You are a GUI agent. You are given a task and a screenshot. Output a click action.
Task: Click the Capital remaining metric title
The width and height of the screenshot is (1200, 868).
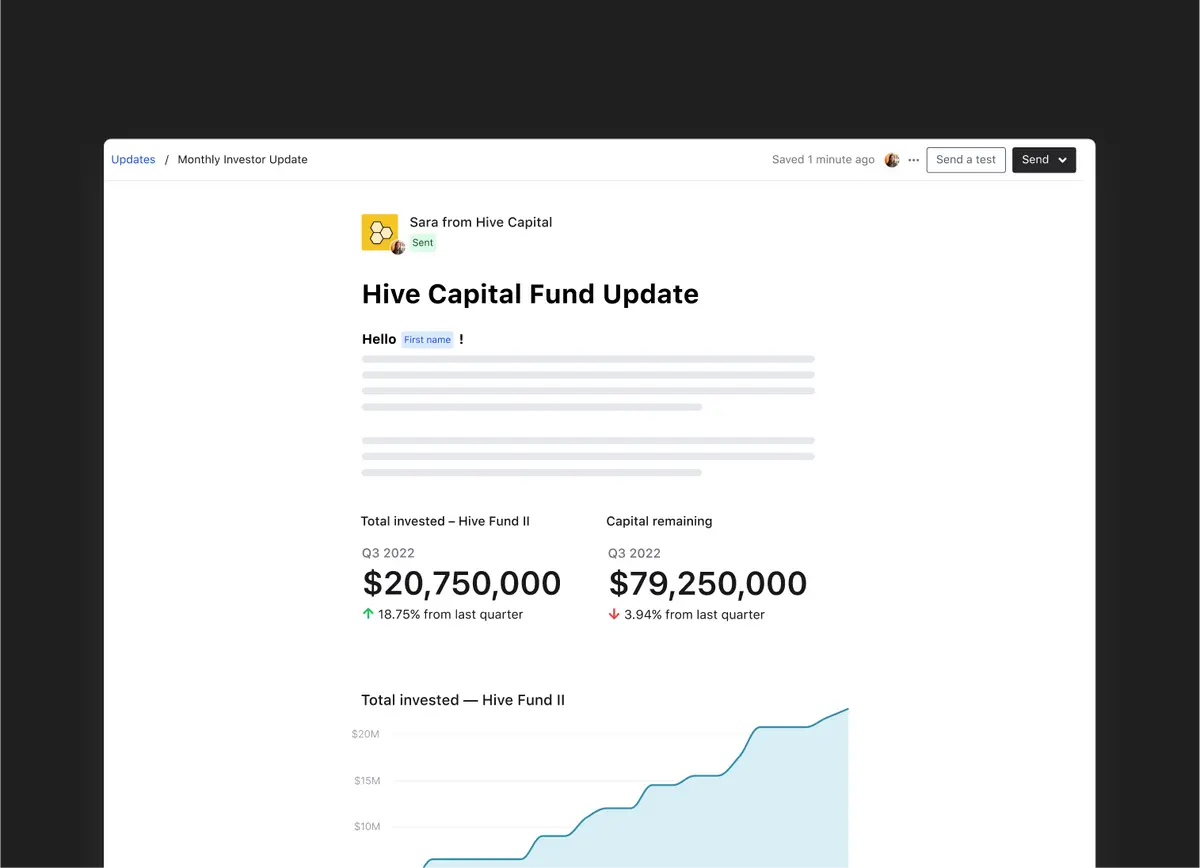point(659,521)
